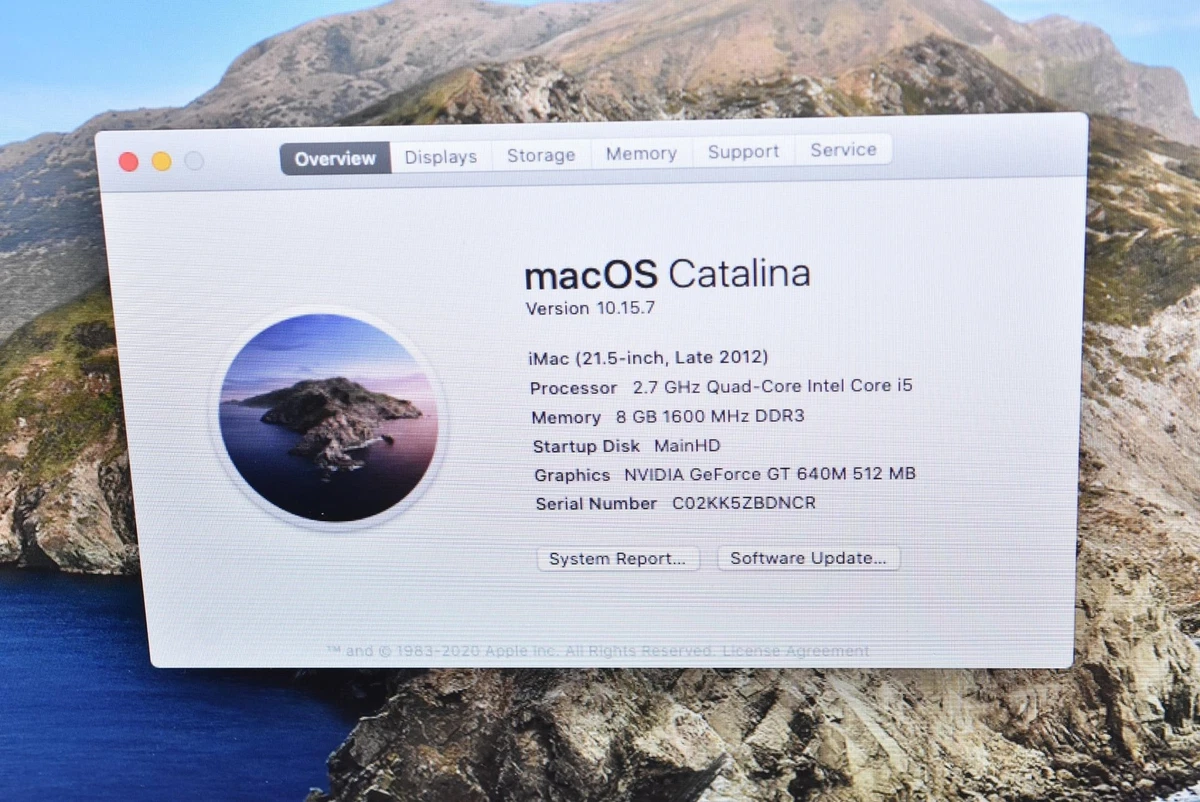Click the macOS Catalina island logo
The height and width of the screenshot is (802, 1200).
(328, 418)
